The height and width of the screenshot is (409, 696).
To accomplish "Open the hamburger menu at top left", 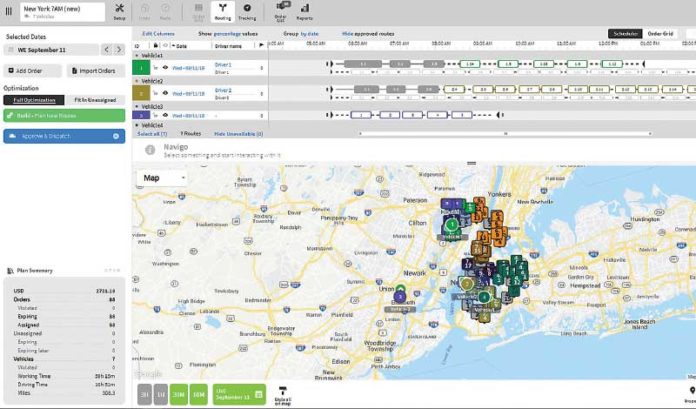I will click(x=7, y=12).
